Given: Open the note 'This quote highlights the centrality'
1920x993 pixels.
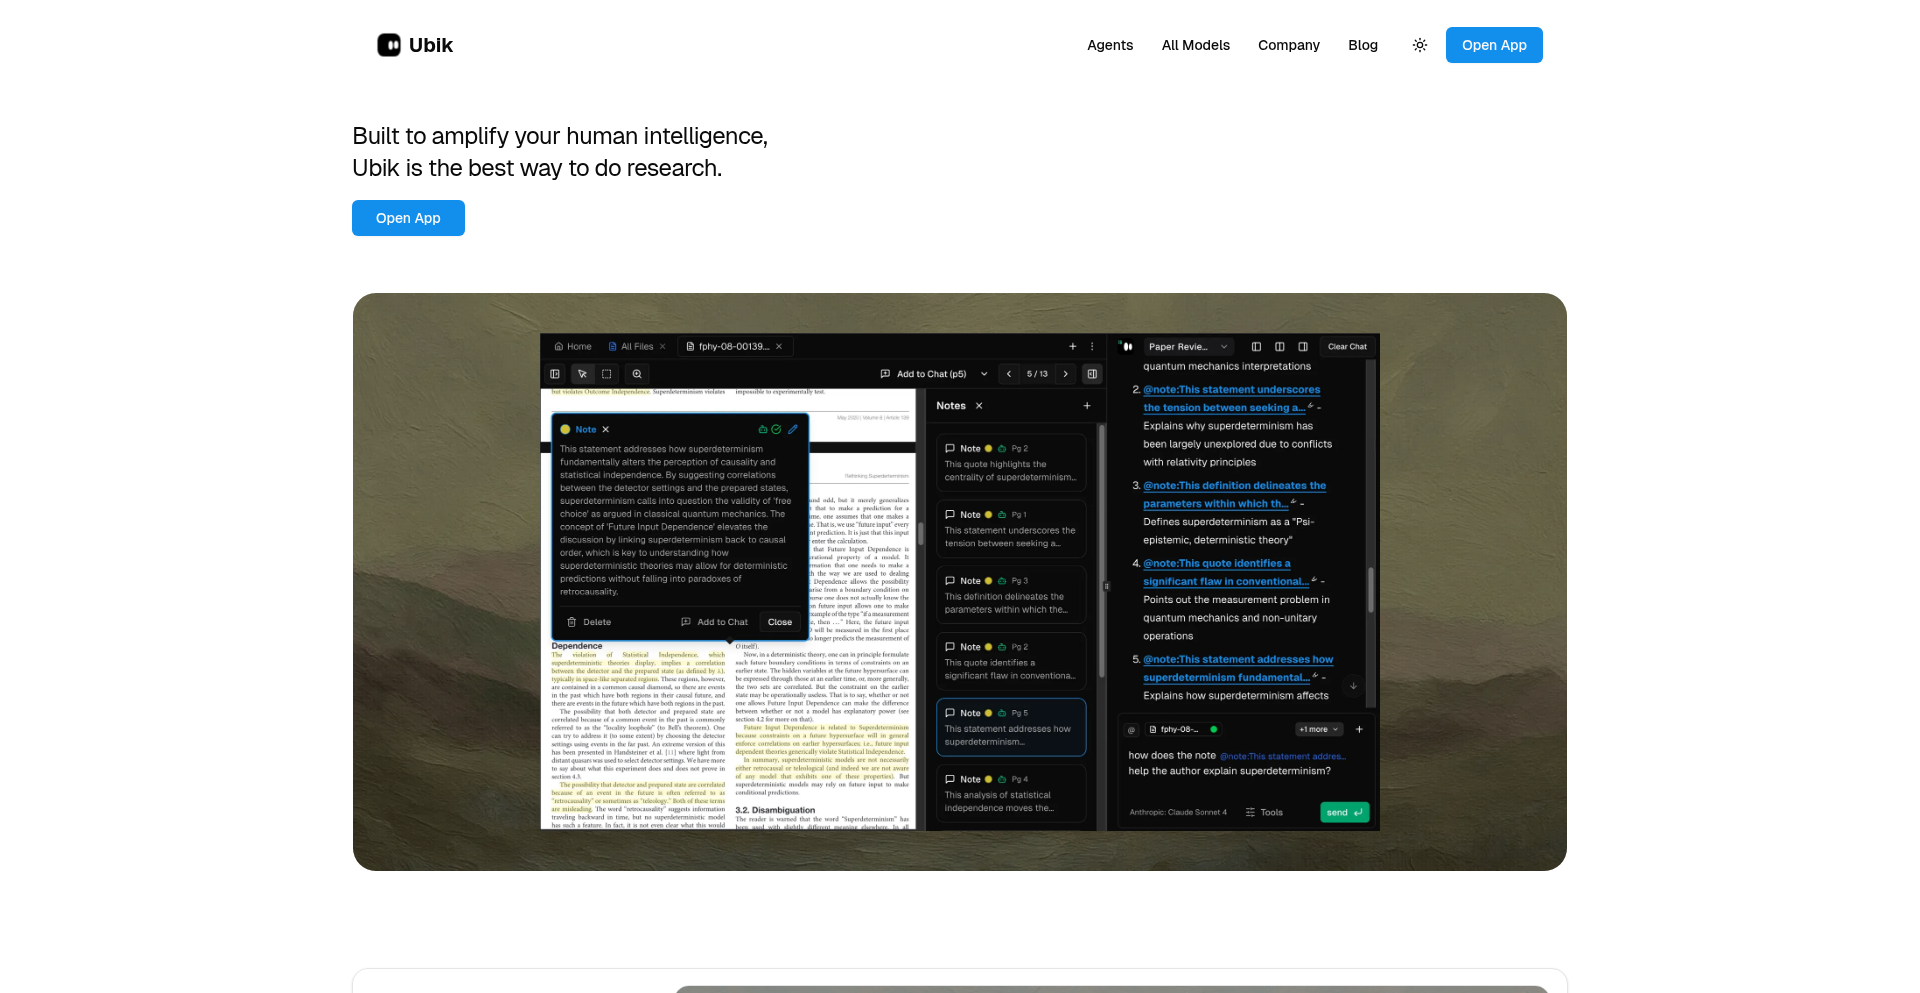Looking at the screenshot, I should (x=1011, y=463).
